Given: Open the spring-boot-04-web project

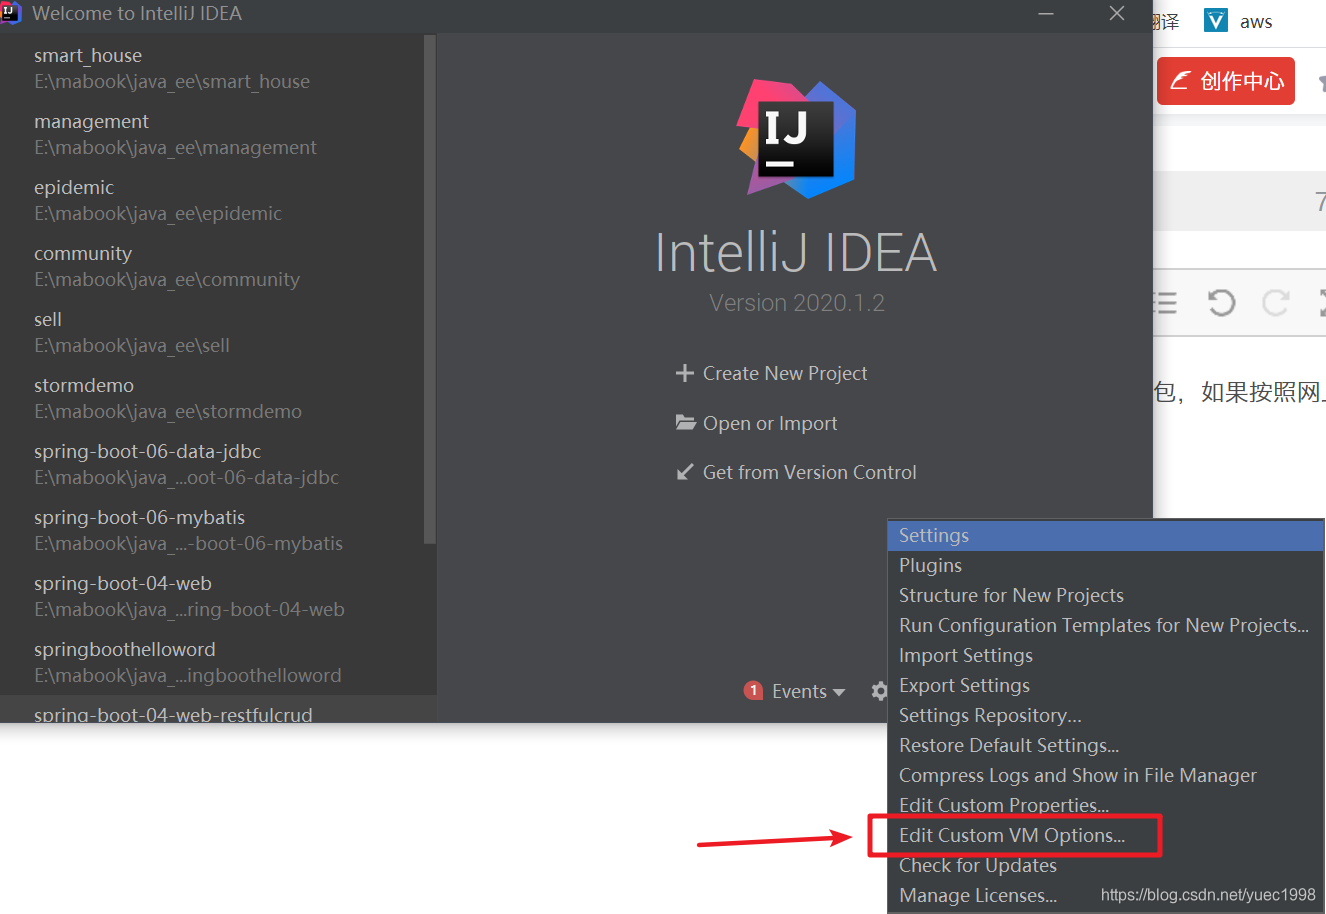Looking at the screenshot, I should [212, 596].
